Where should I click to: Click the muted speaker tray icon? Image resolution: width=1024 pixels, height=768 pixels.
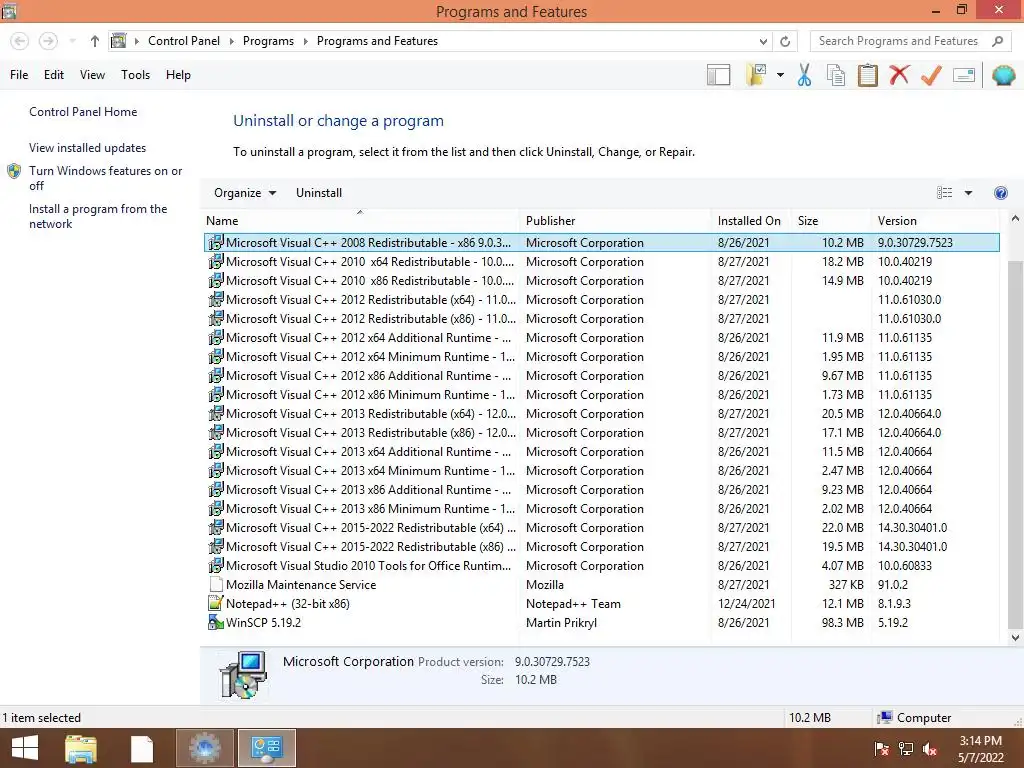tap(930, 749)
